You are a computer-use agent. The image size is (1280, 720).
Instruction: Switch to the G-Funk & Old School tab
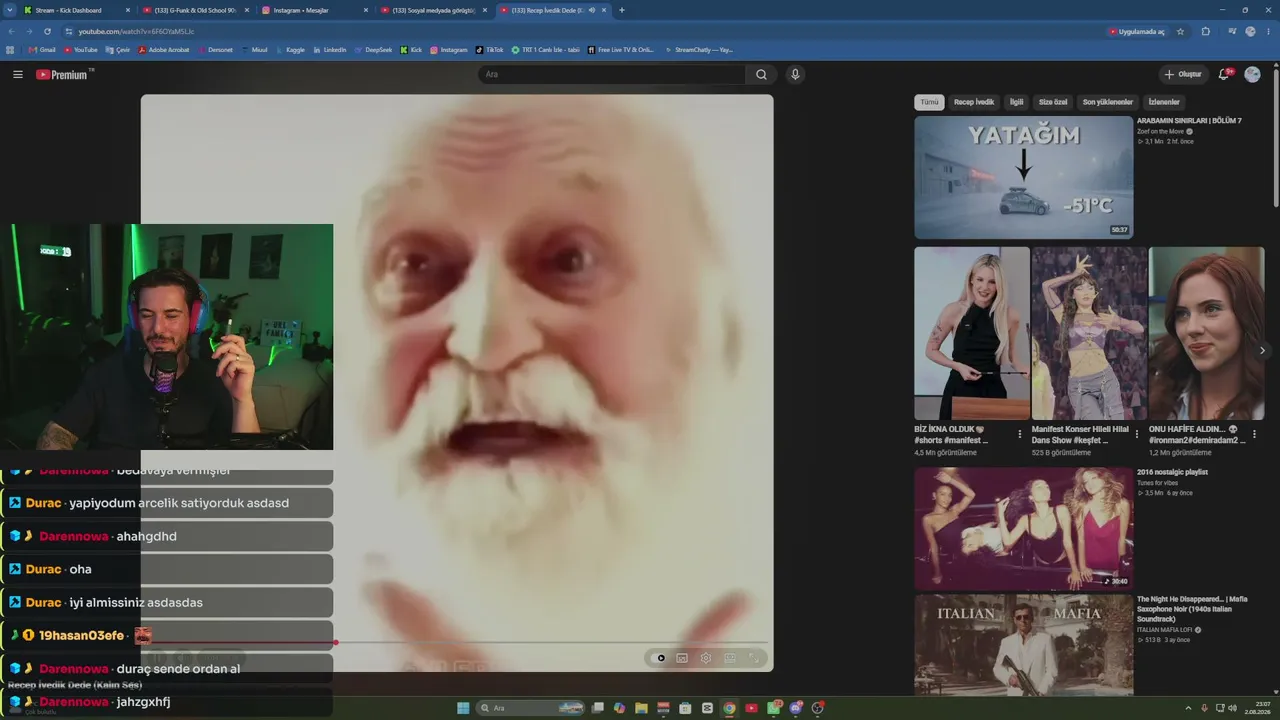[195, 10]
